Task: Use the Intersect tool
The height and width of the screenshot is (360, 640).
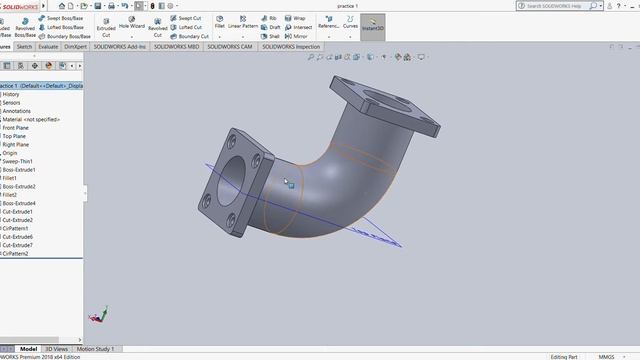Action: 298,27
